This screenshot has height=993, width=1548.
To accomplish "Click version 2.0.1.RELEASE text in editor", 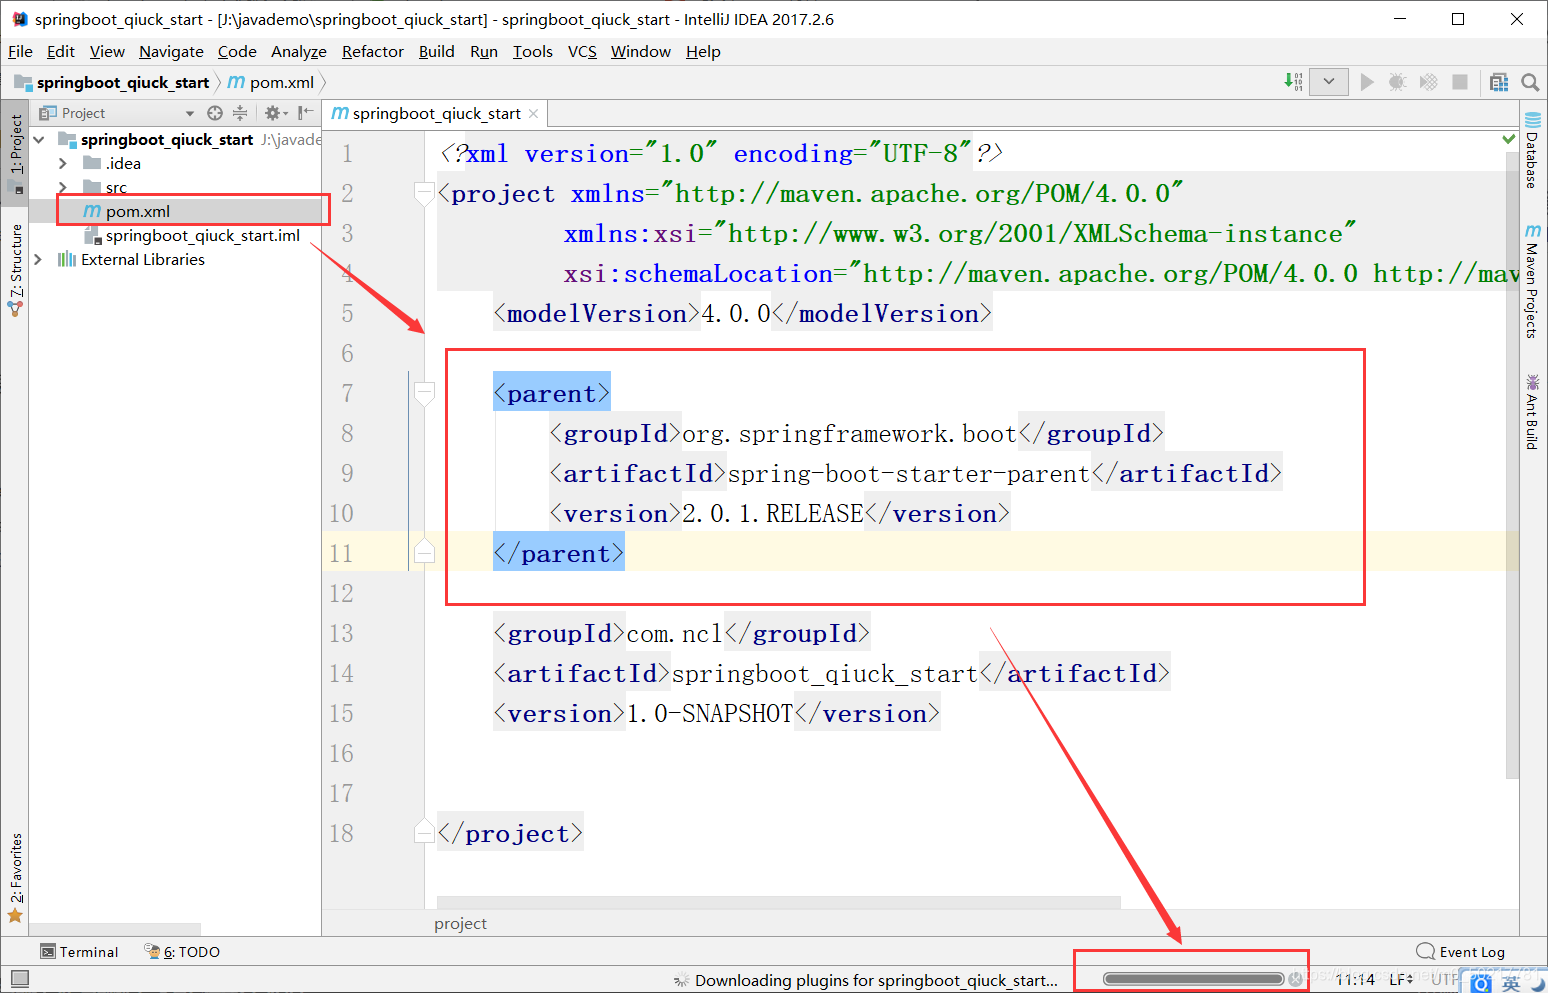I will click(x=772, y=513).
